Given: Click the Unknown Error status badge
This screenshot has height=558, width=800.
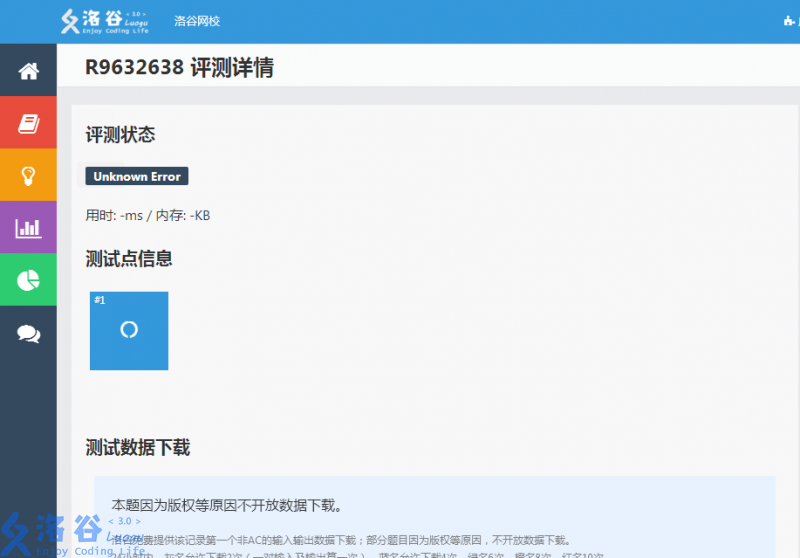Looking at the screenshot, I should (x=137, y=176).
